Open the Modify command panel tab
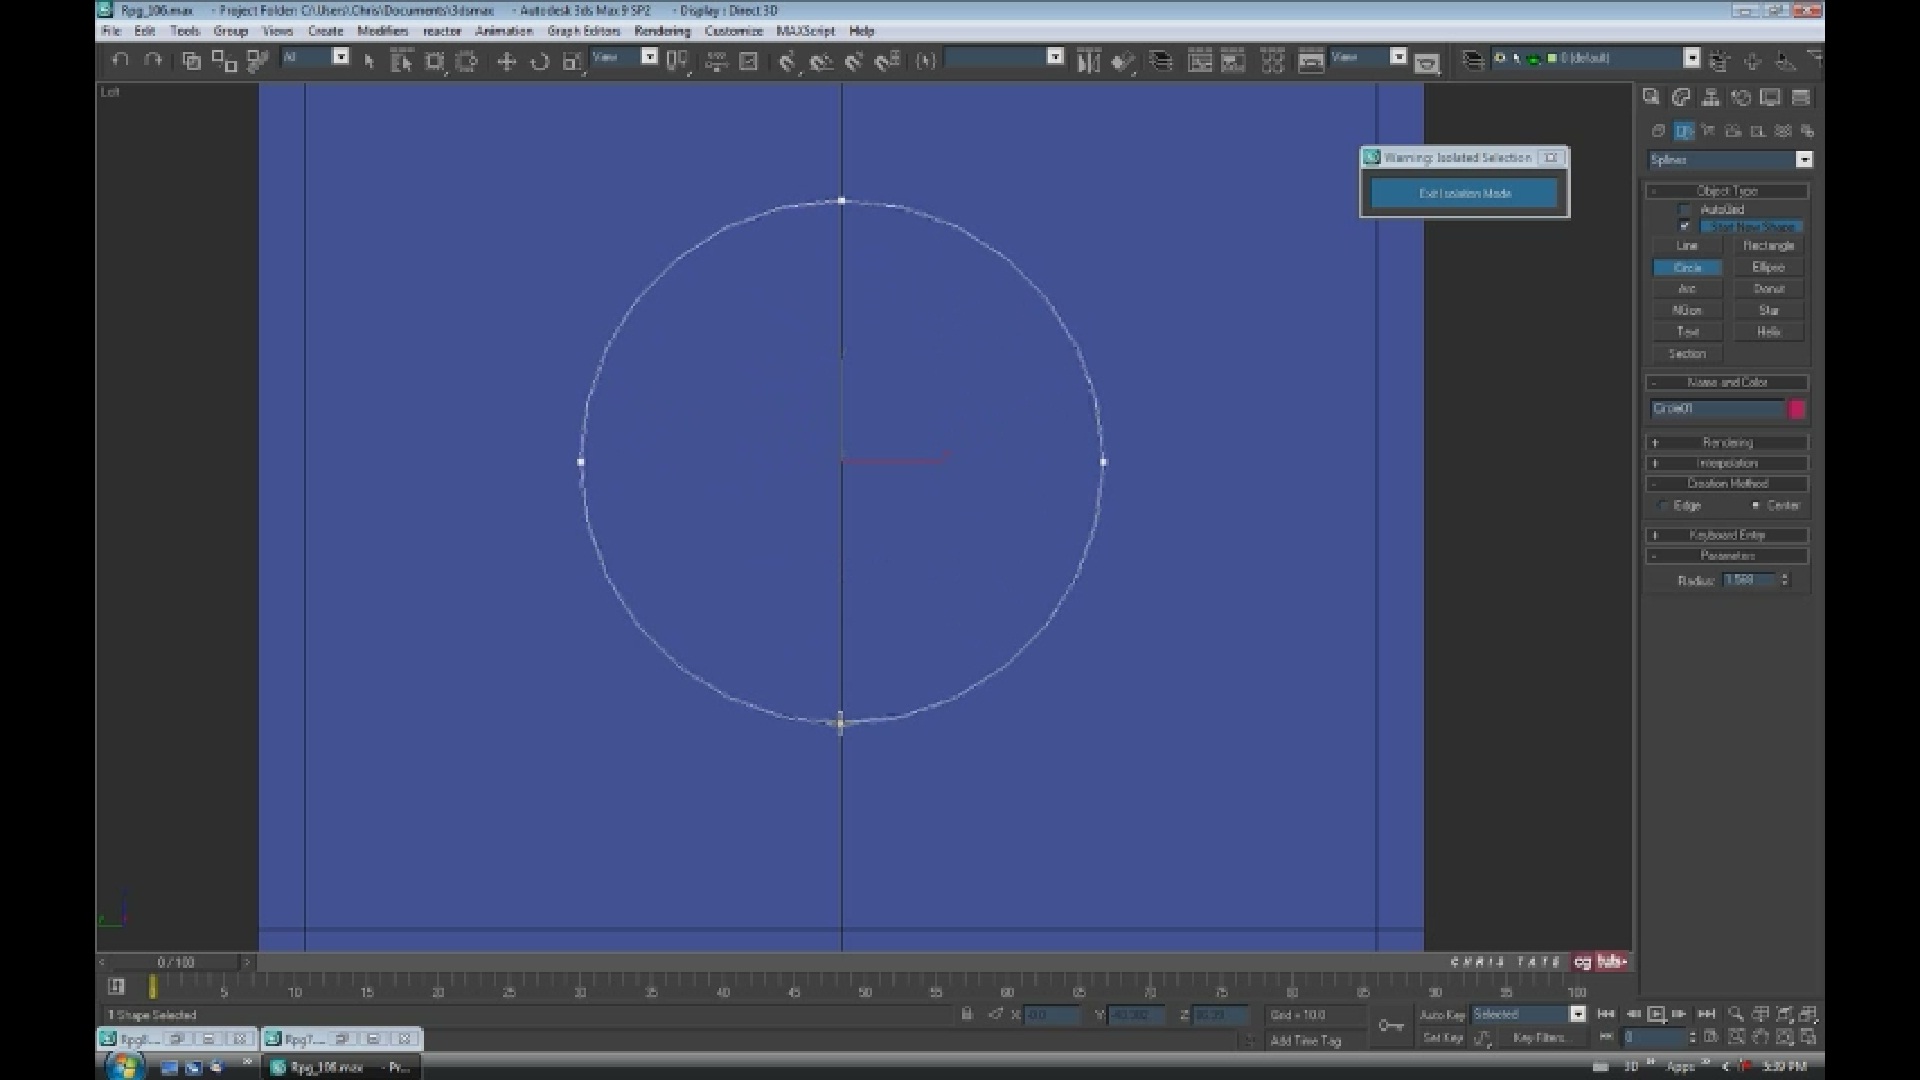Image resolution: width=1920 pixels, height=1080 pixels. click(1681, 97)
